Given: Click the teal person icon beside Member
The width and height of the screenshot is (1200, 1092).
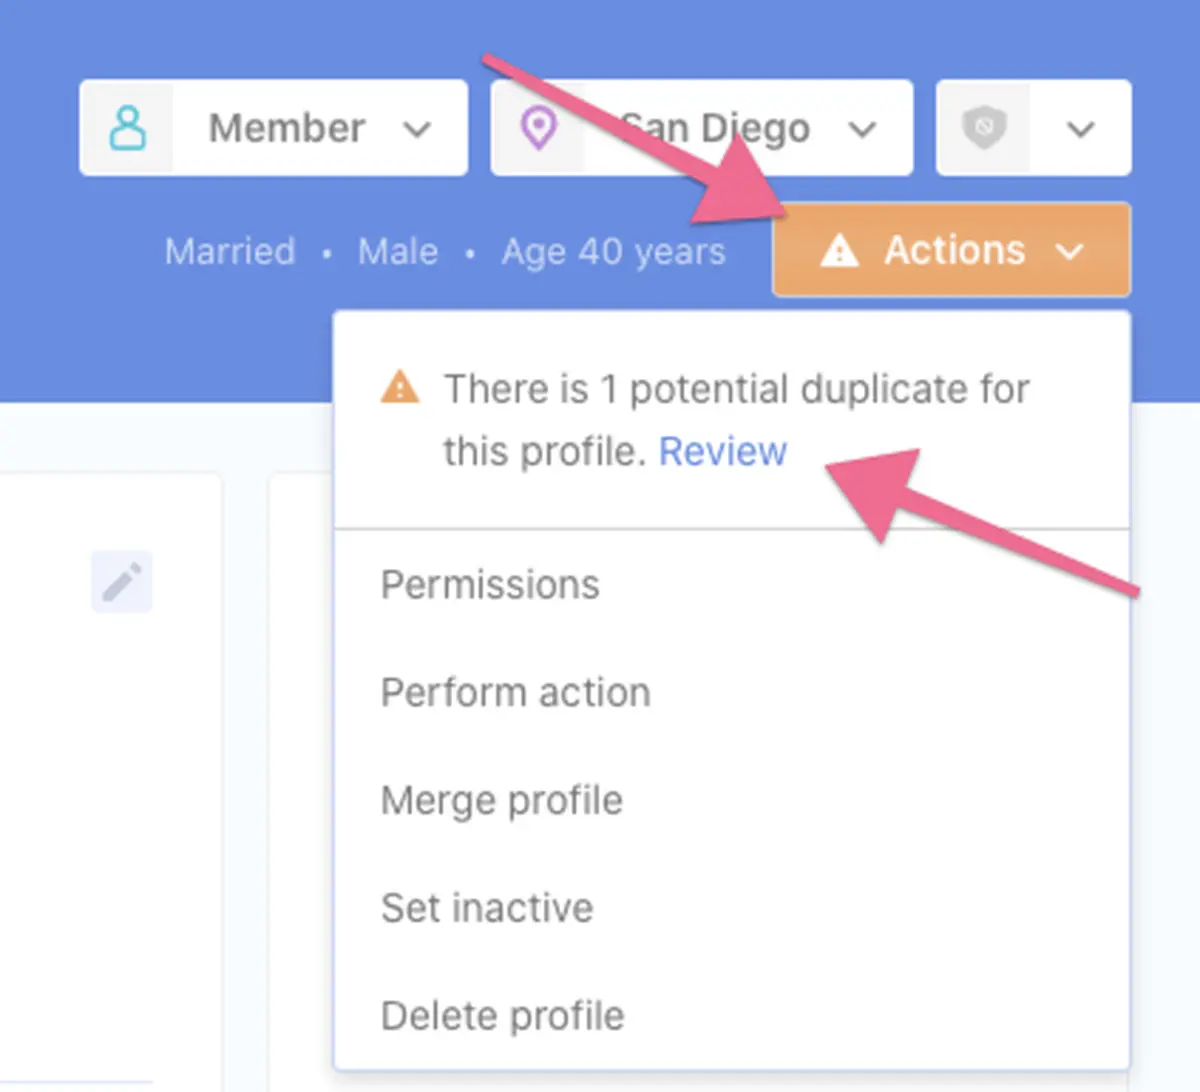Looking at the screenshot, I should point(127,128).
